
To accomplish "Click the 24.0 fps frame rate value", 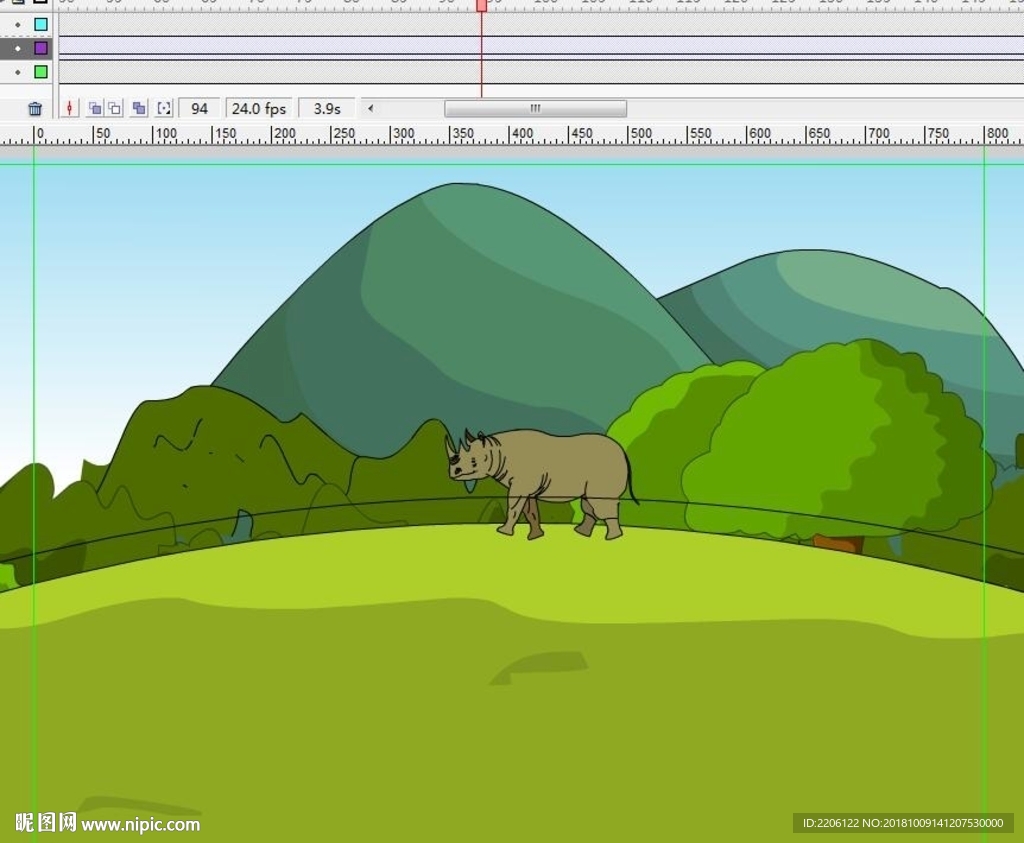I will pyautogui.click(x=259, y=108).
